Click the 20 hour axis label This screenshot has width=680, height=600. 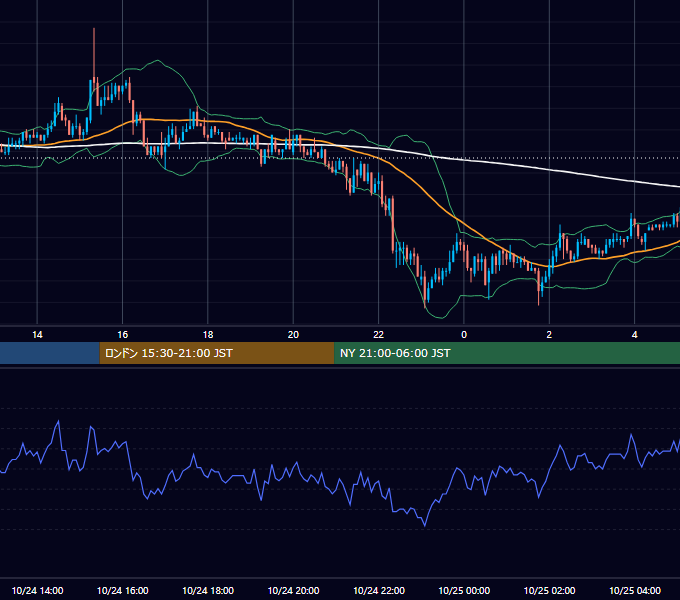293,335
